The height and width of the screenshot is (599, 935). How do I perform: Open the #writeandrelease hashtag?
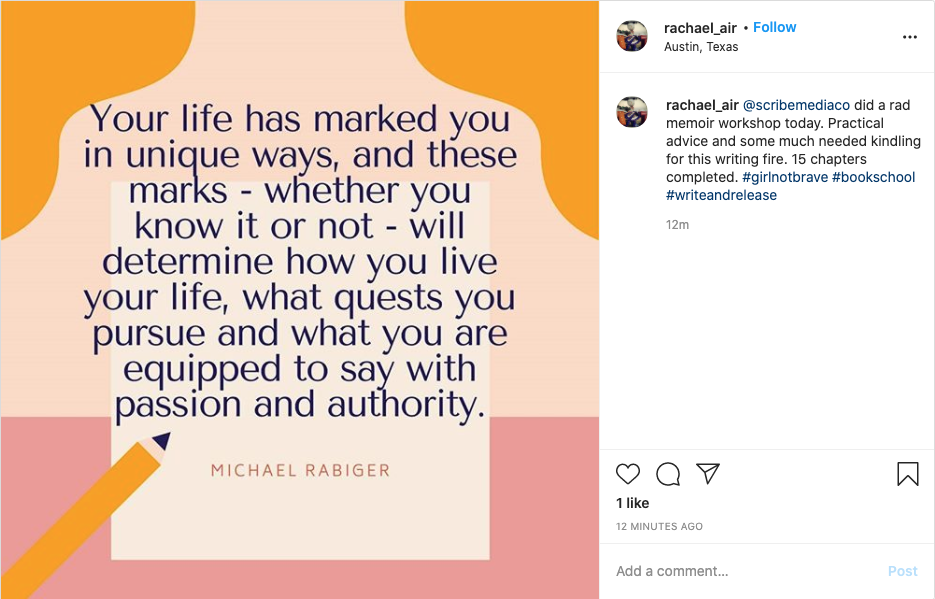coord(721,195)
